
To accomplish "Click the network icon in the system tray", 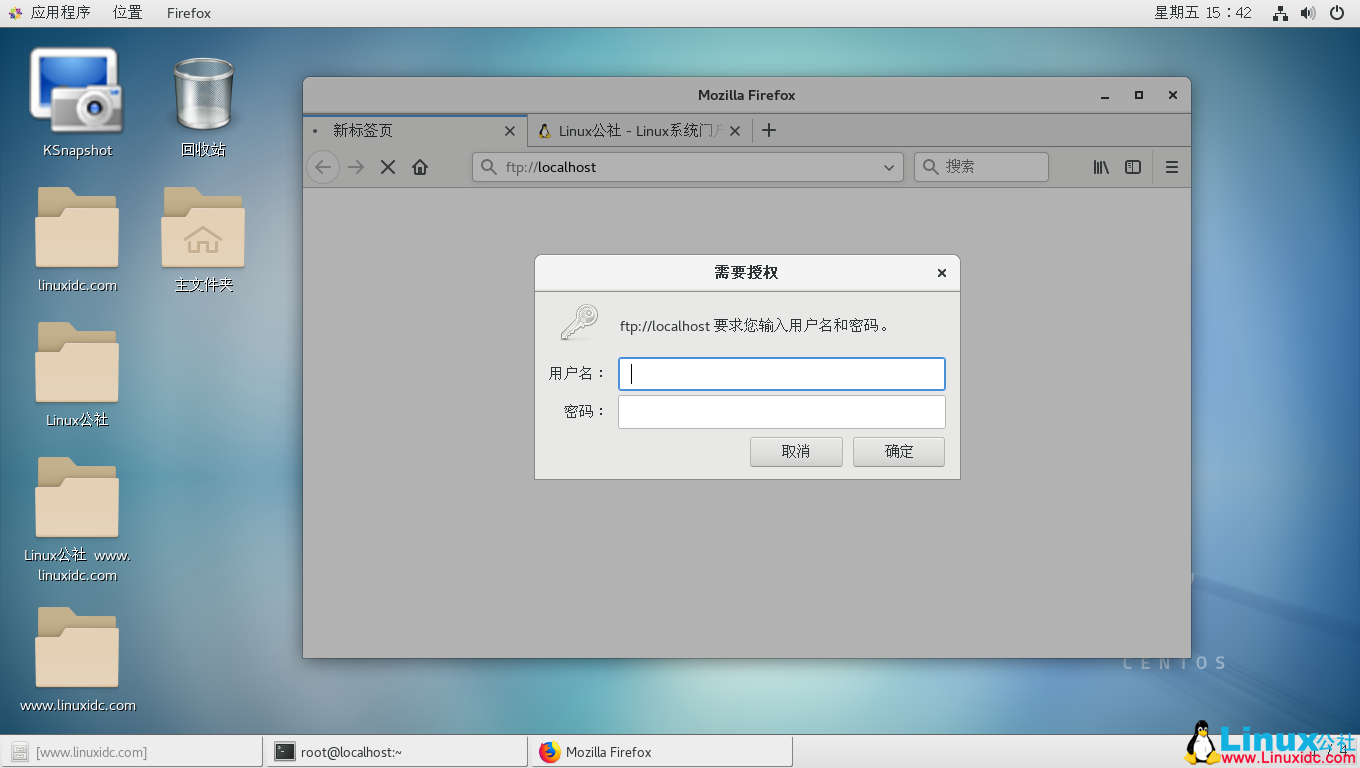I will click(x=1279, y=13).
